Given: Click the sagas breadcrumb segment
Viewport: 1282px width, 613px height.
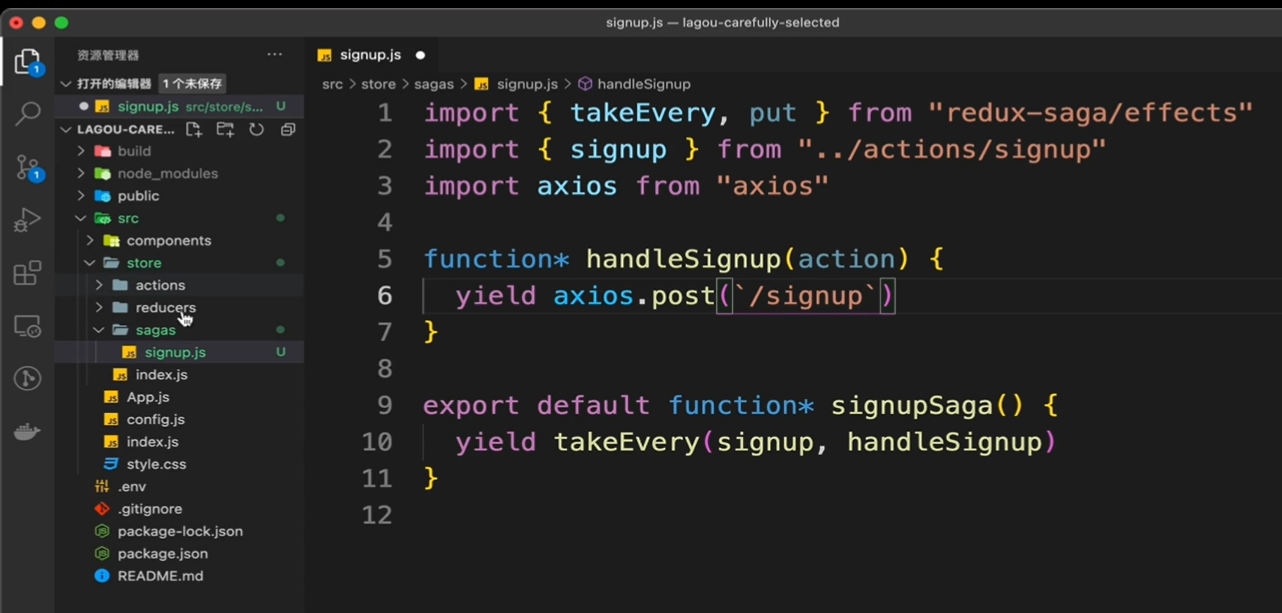Looking at the screenshot, I should coord(434,84).
